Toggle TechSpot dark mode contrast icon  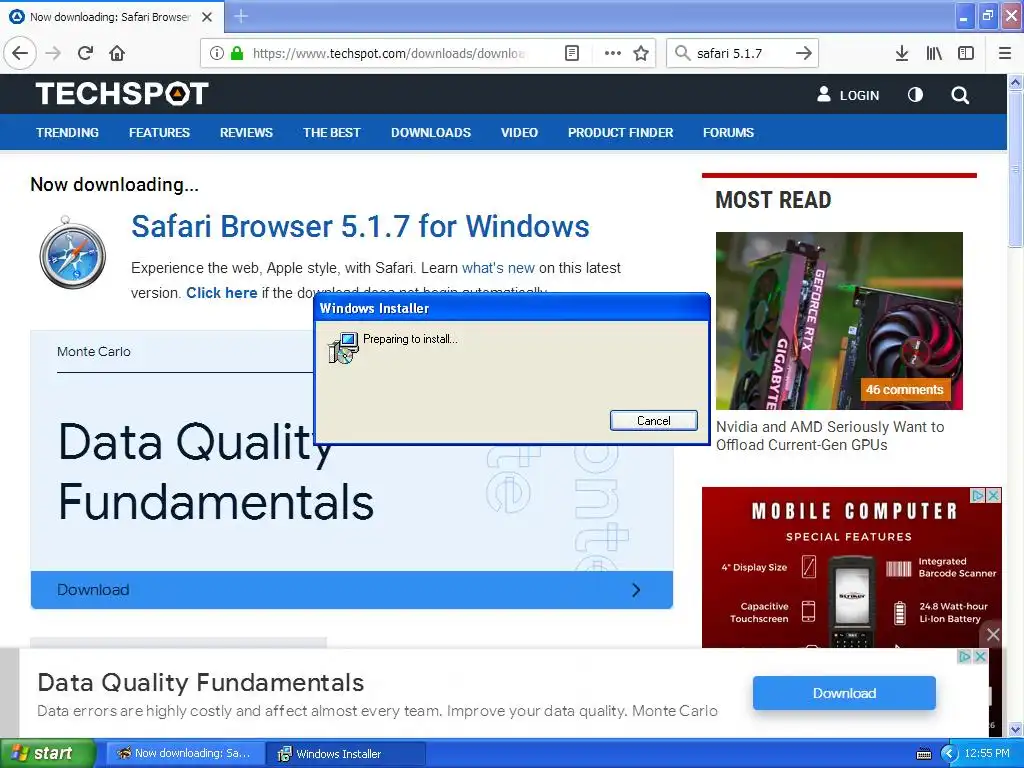pyautogui.click(x=916, y=95)
